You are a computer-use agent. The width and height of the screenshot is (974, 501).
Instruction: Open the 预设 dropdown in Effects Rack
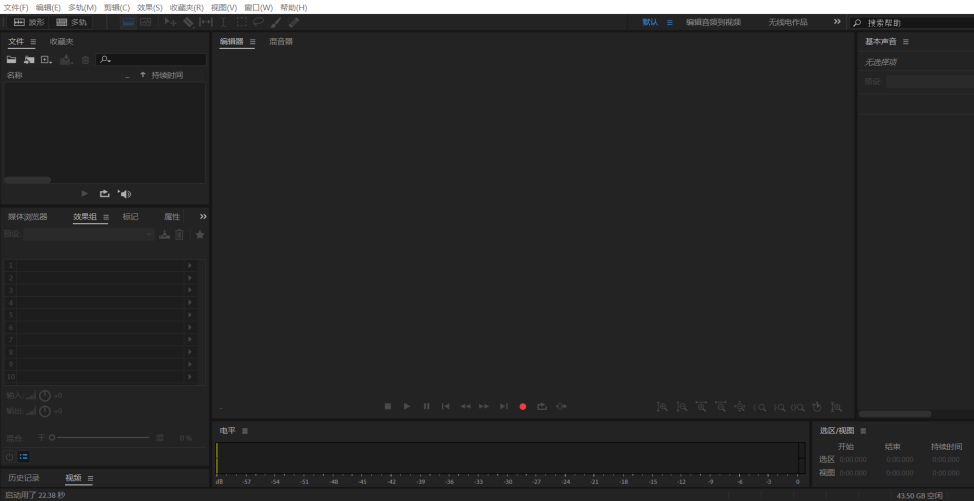click(89, 234)
